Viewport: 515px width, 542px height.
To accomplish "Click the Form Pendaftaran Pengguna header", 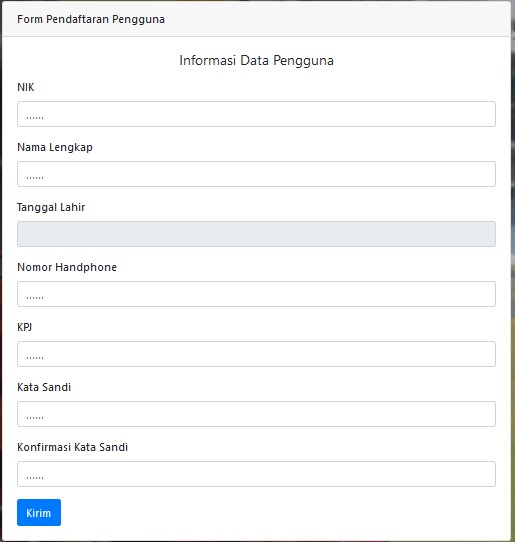I will pos(91,19).
